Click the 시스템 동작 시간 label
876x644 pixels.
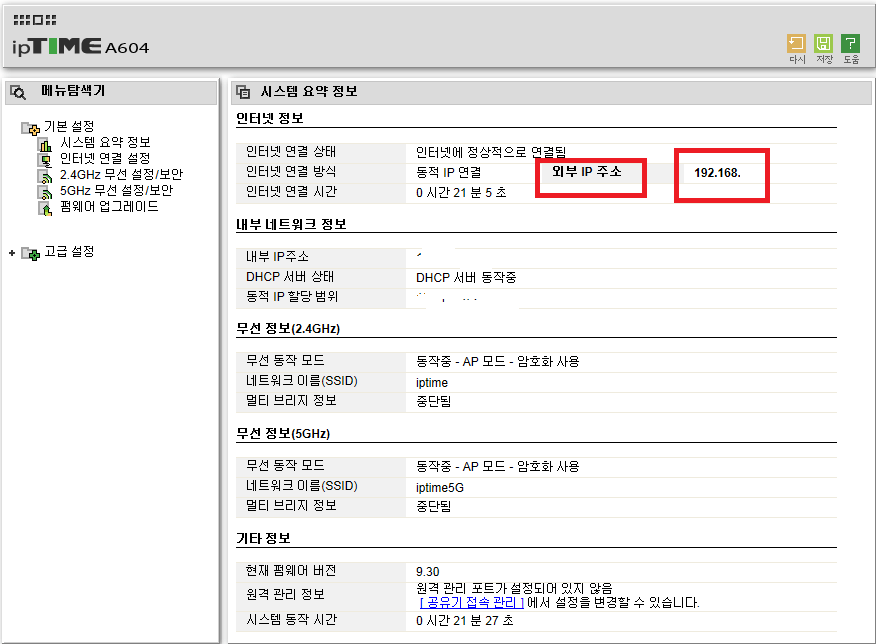291,619
